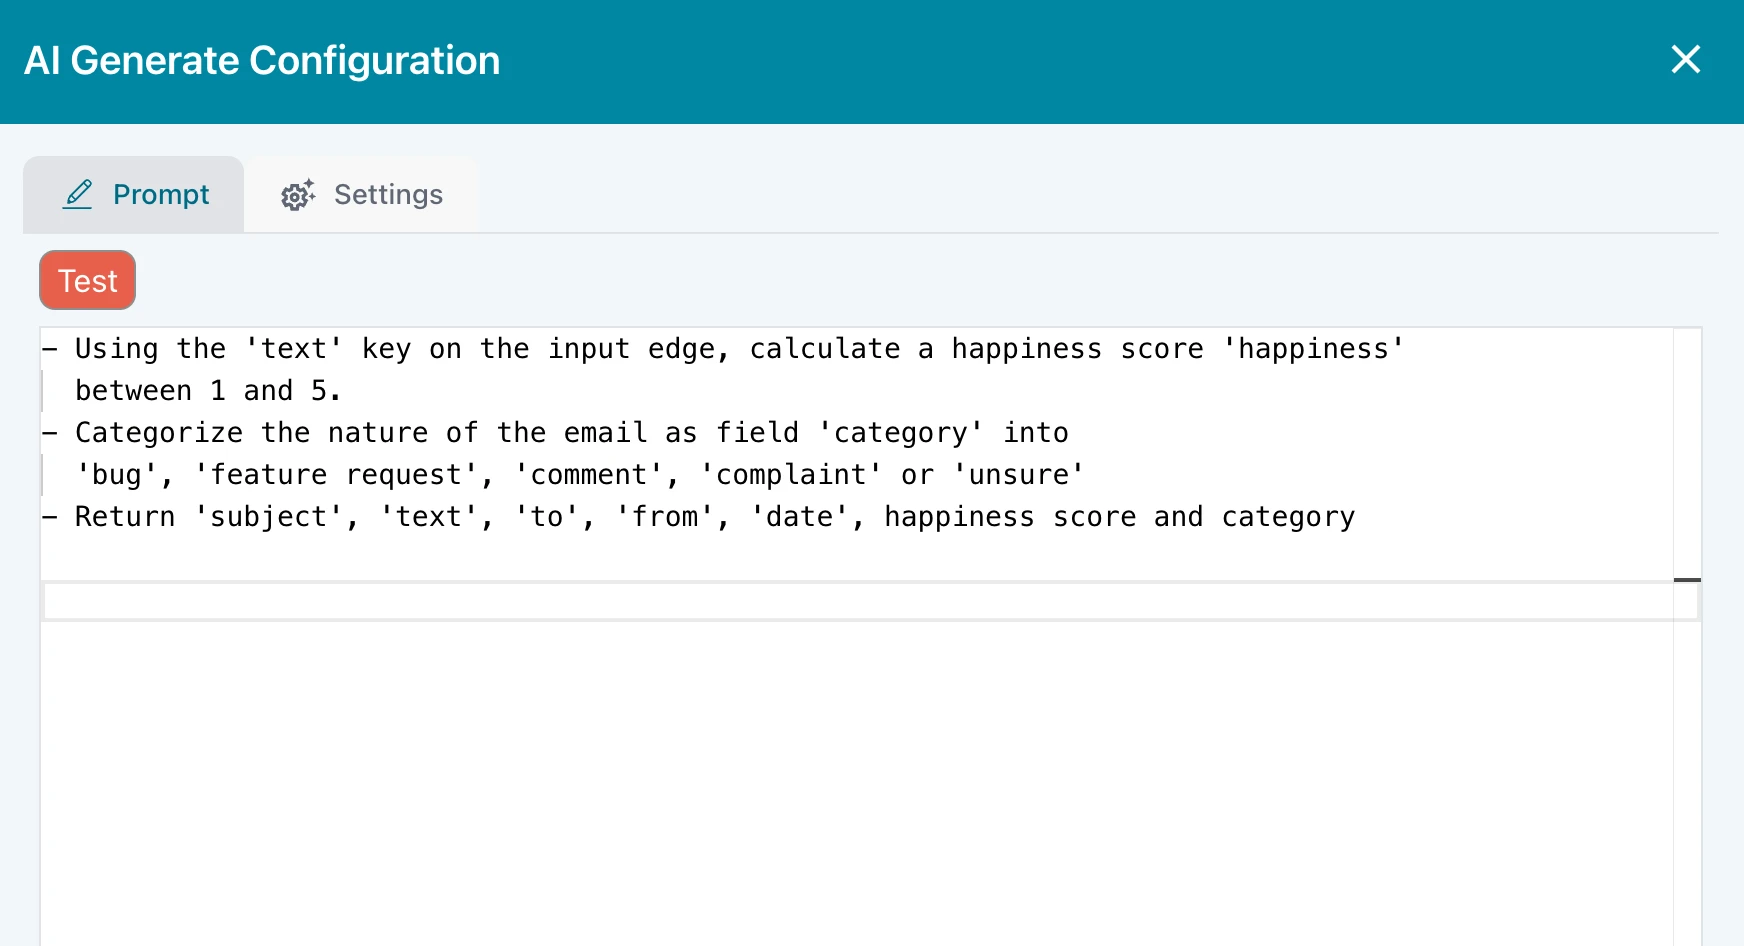
Task: Click the "AI Generate Configuration" title text
Action: (x=262, y=61)
